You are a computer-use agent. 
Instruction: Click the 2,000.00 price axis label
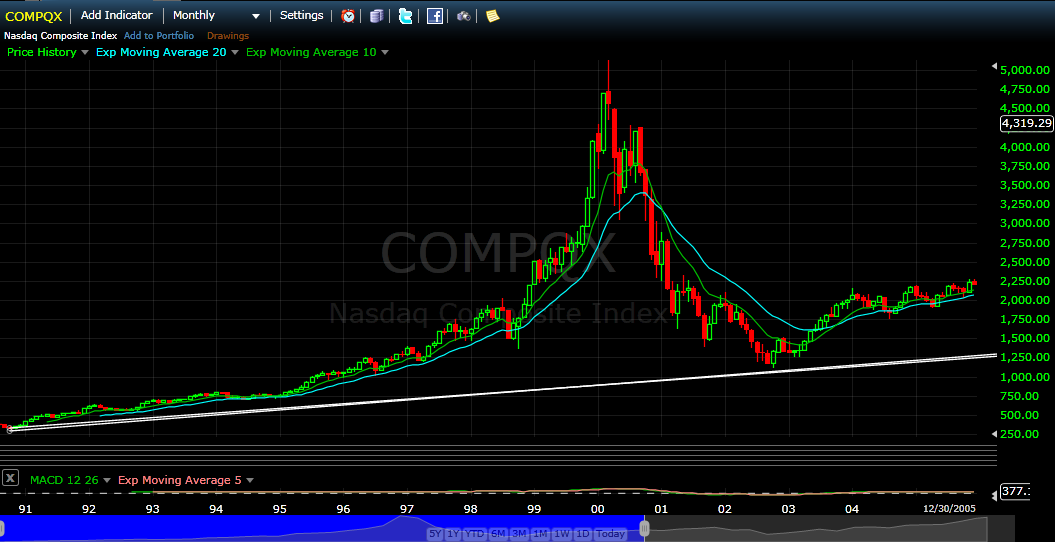click(1025, 300)
